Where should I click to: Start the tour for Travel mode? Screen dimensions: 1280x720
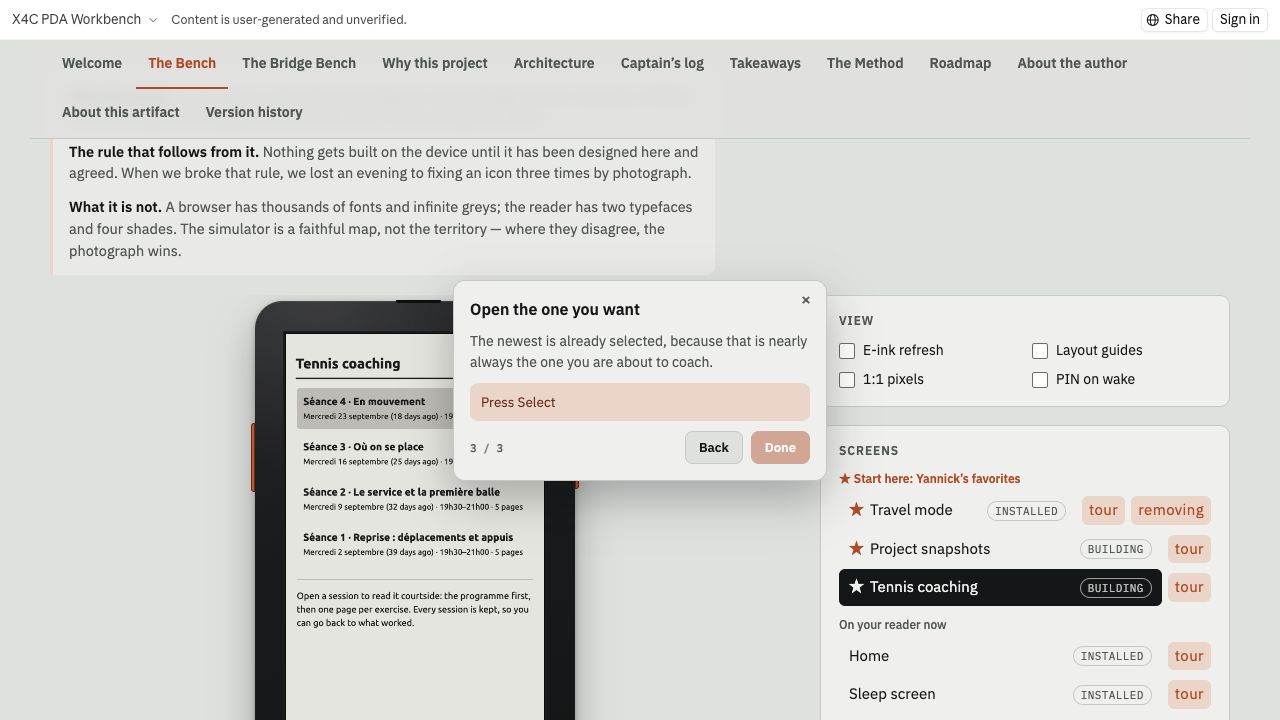coord(1103,510)
